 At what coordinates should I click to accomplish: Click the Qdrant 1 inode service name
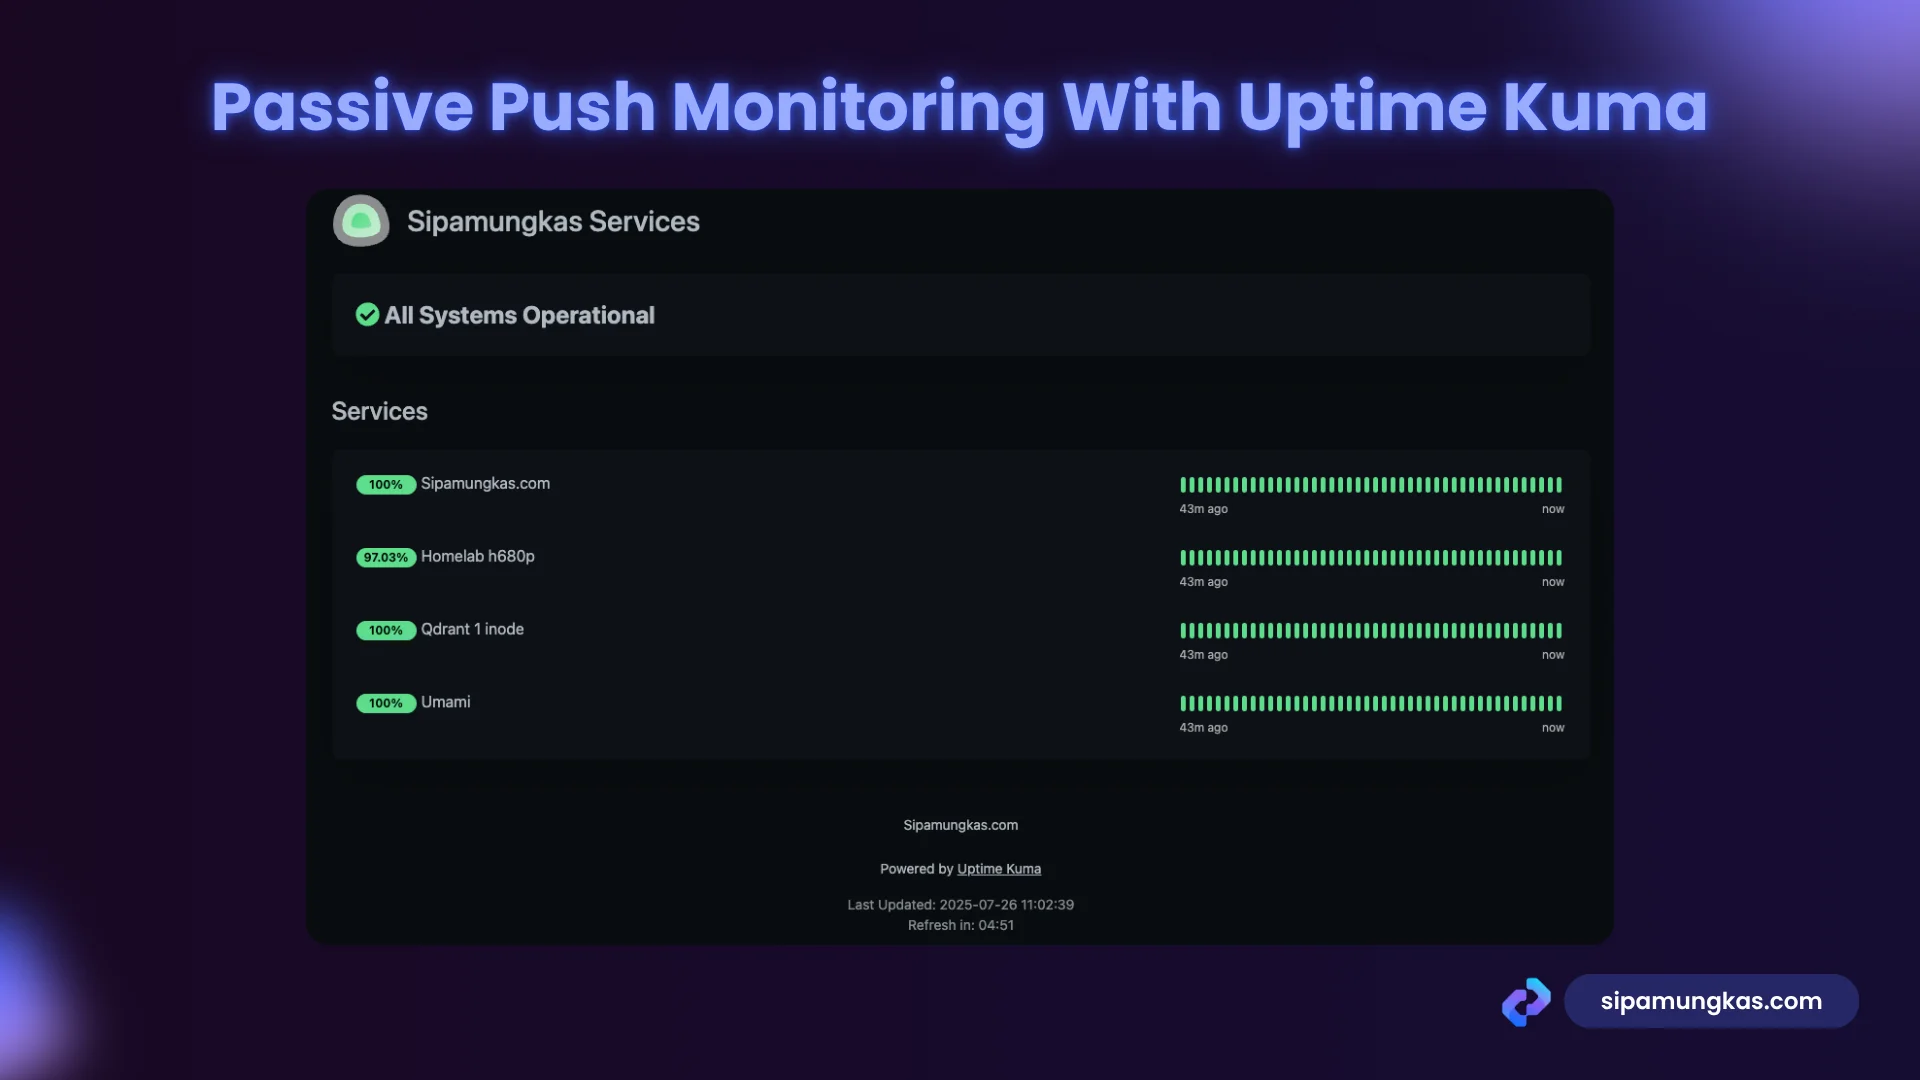pos(472,630)
